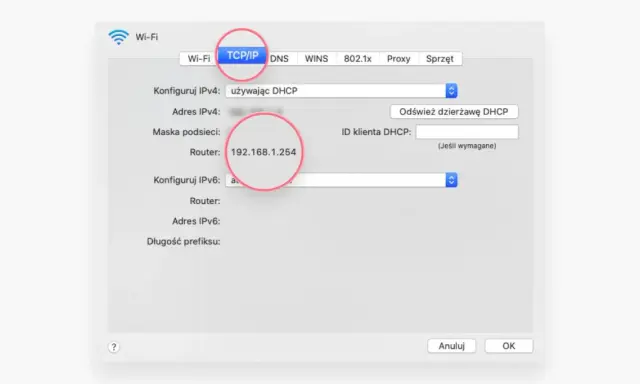This screenshot has width=640, height=384.
Task: Select the TCP/IP tab
Action: click(242, 55)
